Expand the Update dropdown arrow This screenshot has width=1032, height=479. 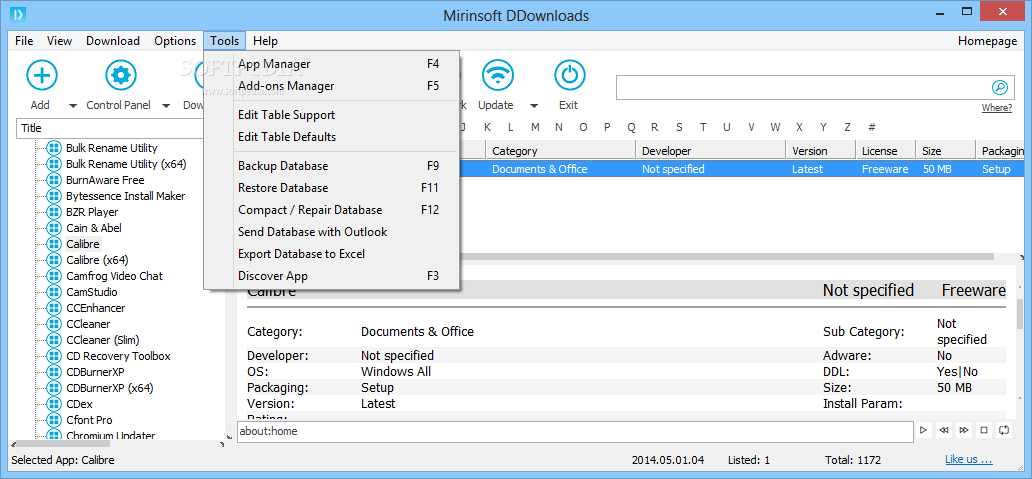coord(534,105)
